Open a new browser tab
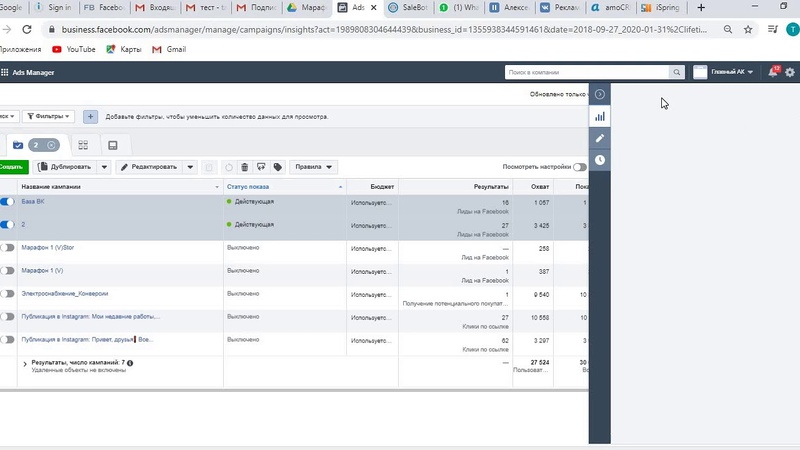 click(x=701, y=8)
